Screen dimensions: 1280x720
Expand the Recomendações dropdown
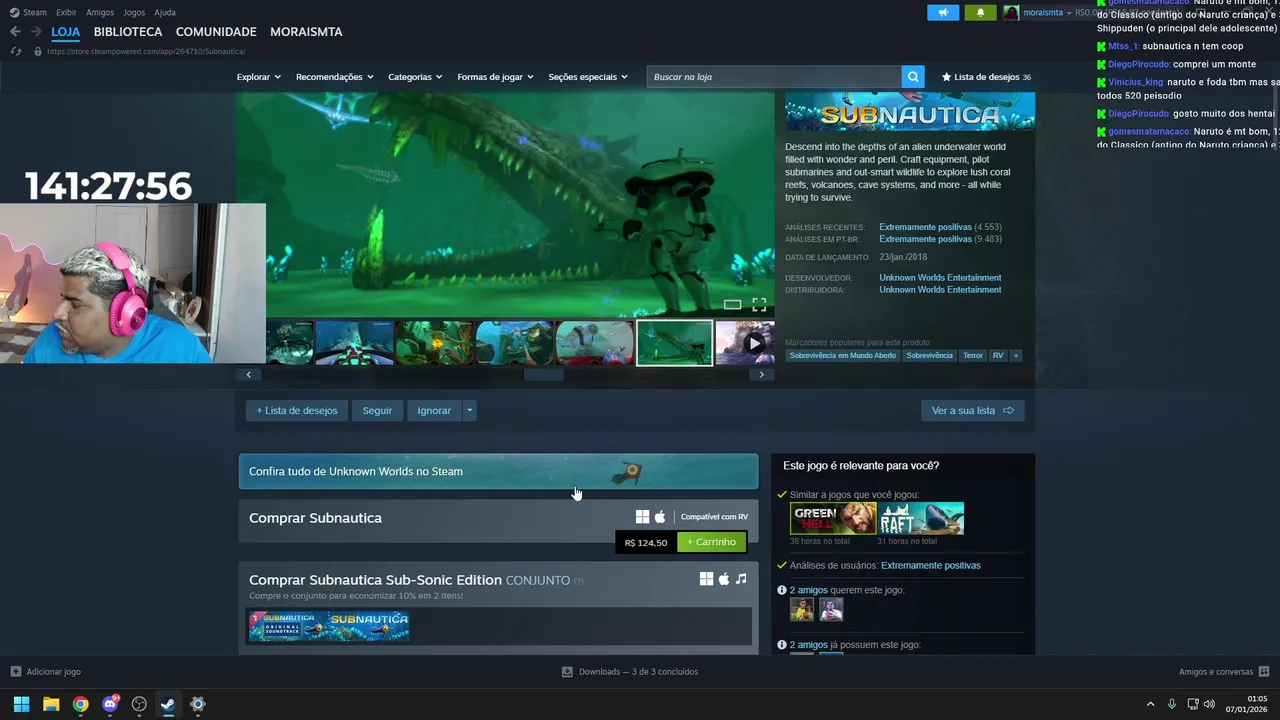[x=334, y=77]
